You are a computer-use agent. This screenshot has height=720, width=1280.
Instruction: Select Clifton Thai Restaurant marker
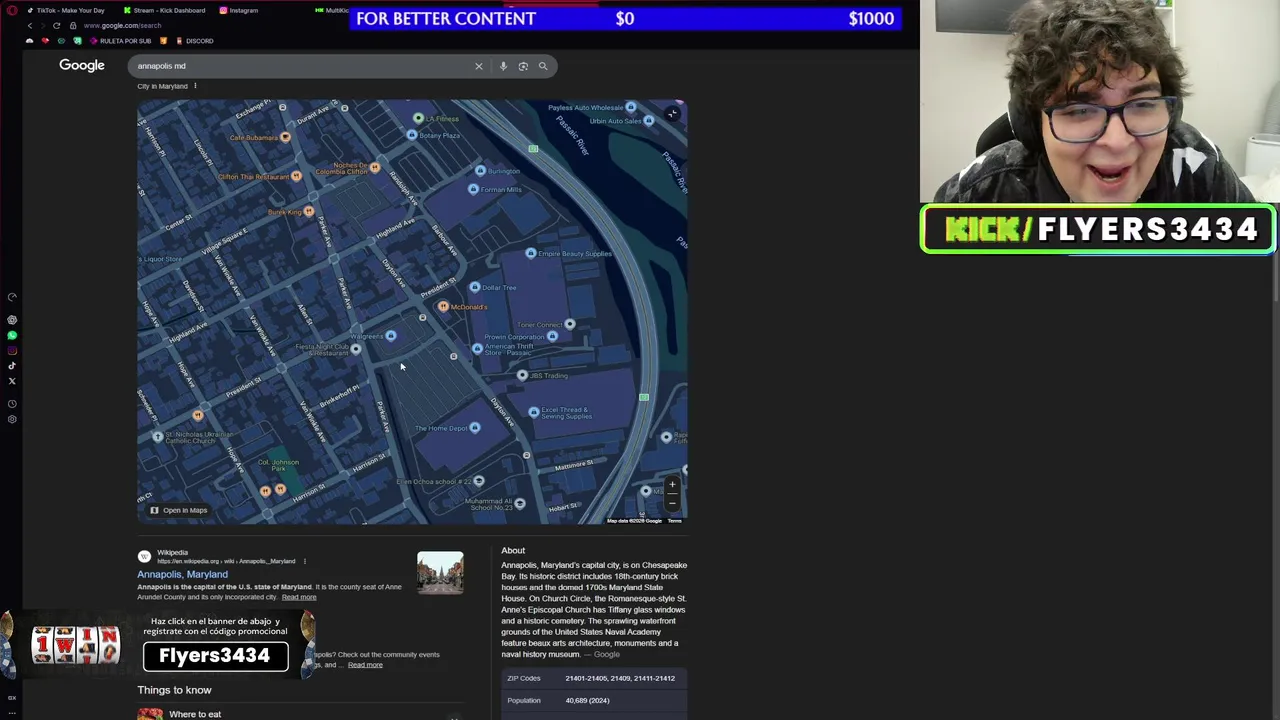pos(296,176)
